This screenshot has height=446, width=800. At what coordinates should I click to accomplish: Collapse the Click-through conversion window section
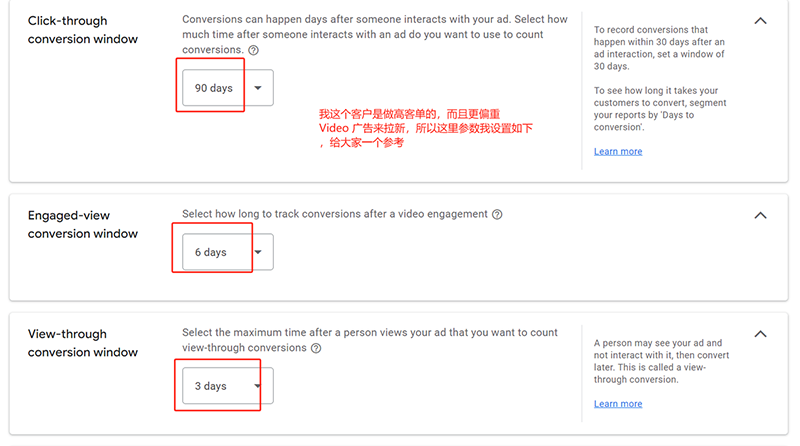tap(760, 20)
